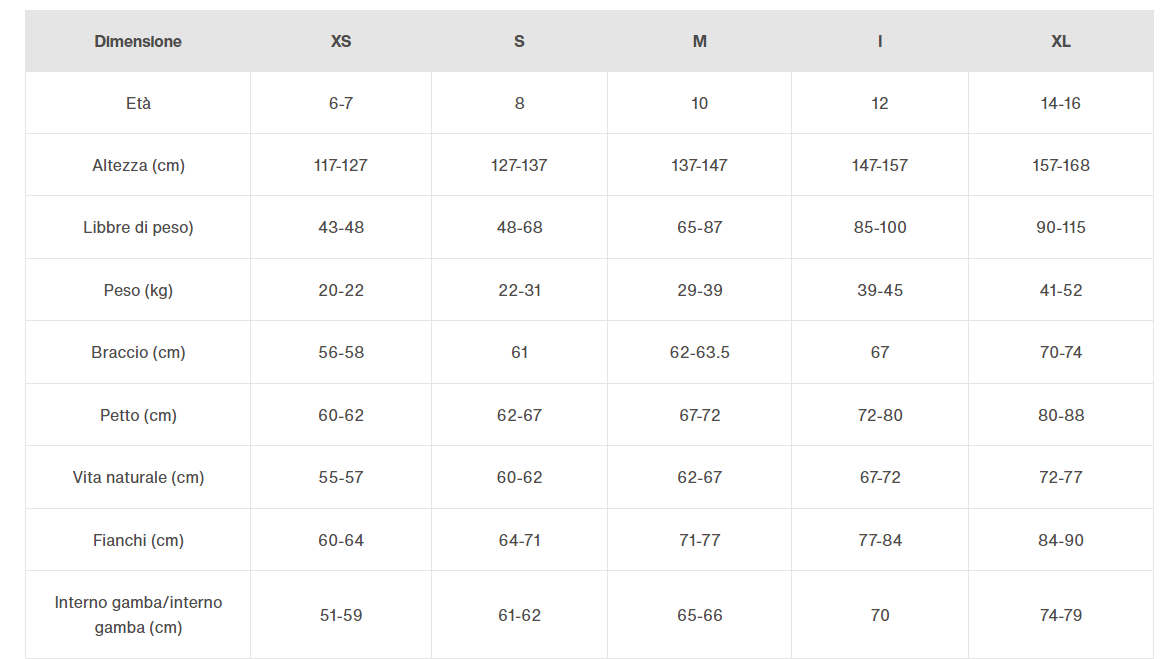
Task: Select the 62-63.5 arm length cell
Action: (700, 352)
